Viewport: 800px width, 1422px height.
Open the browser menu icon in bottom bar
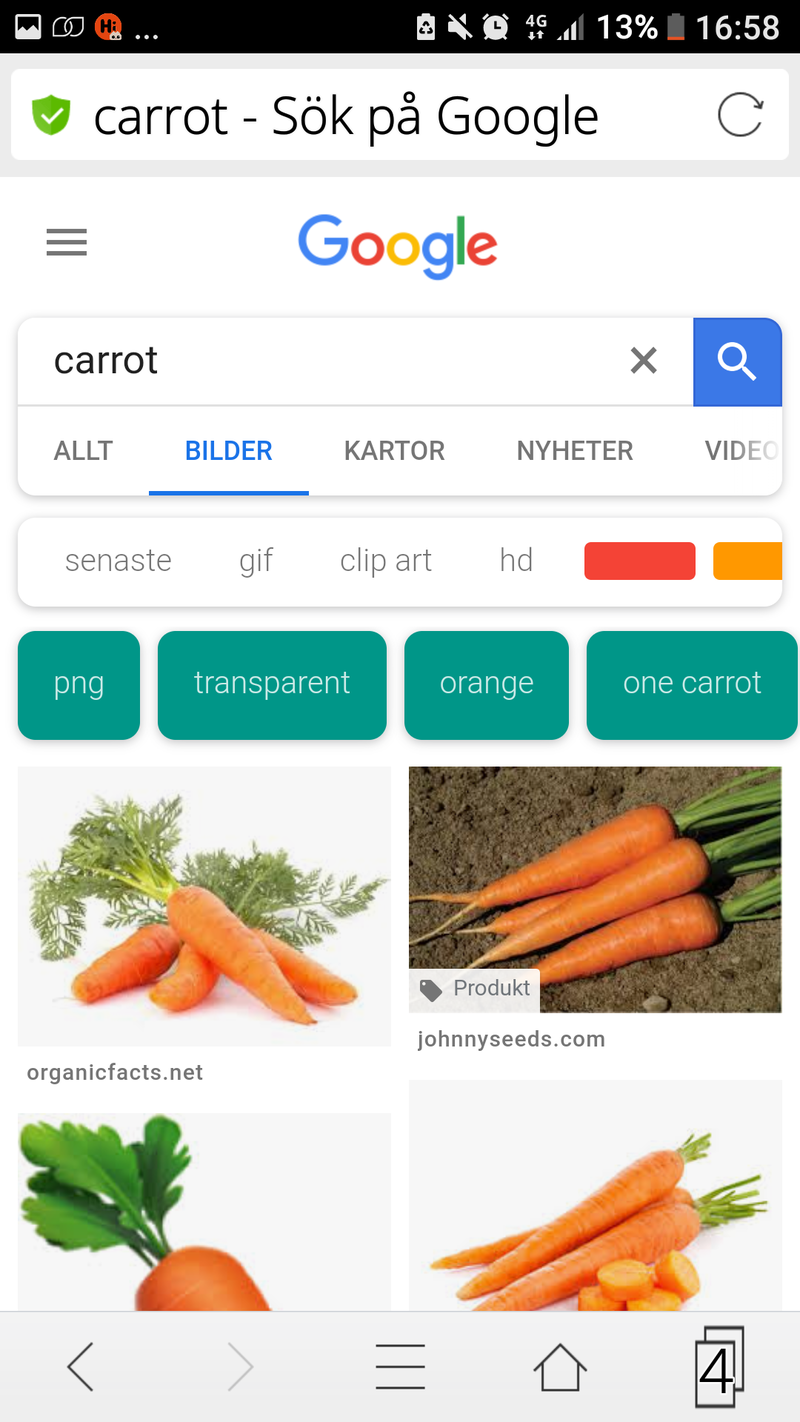400,1366
